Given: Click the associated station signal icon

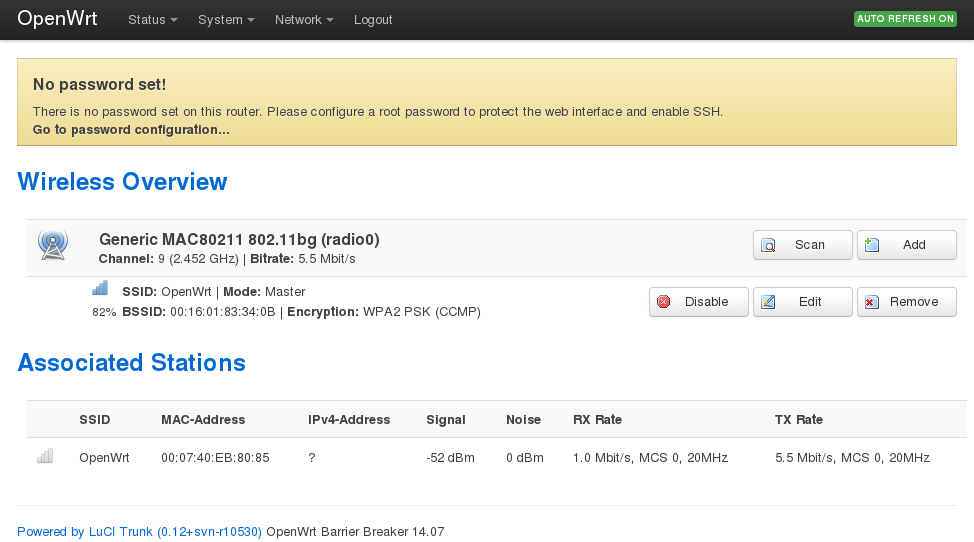Looking at the screenshot, I should (45, 457).
